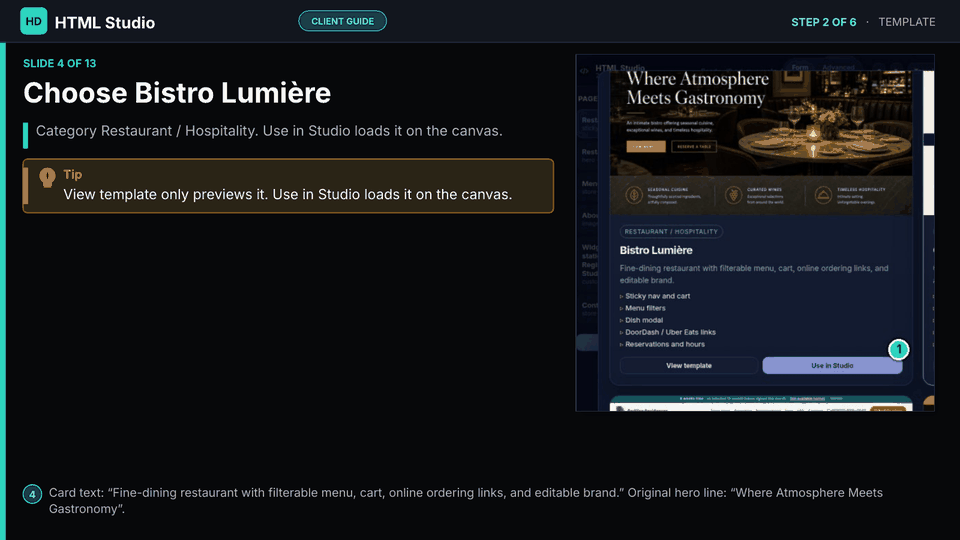Click the 'SLIDE 4 OF 13' label
The width and height of the screenshot is (960, 540).
(x=59, y=64)
